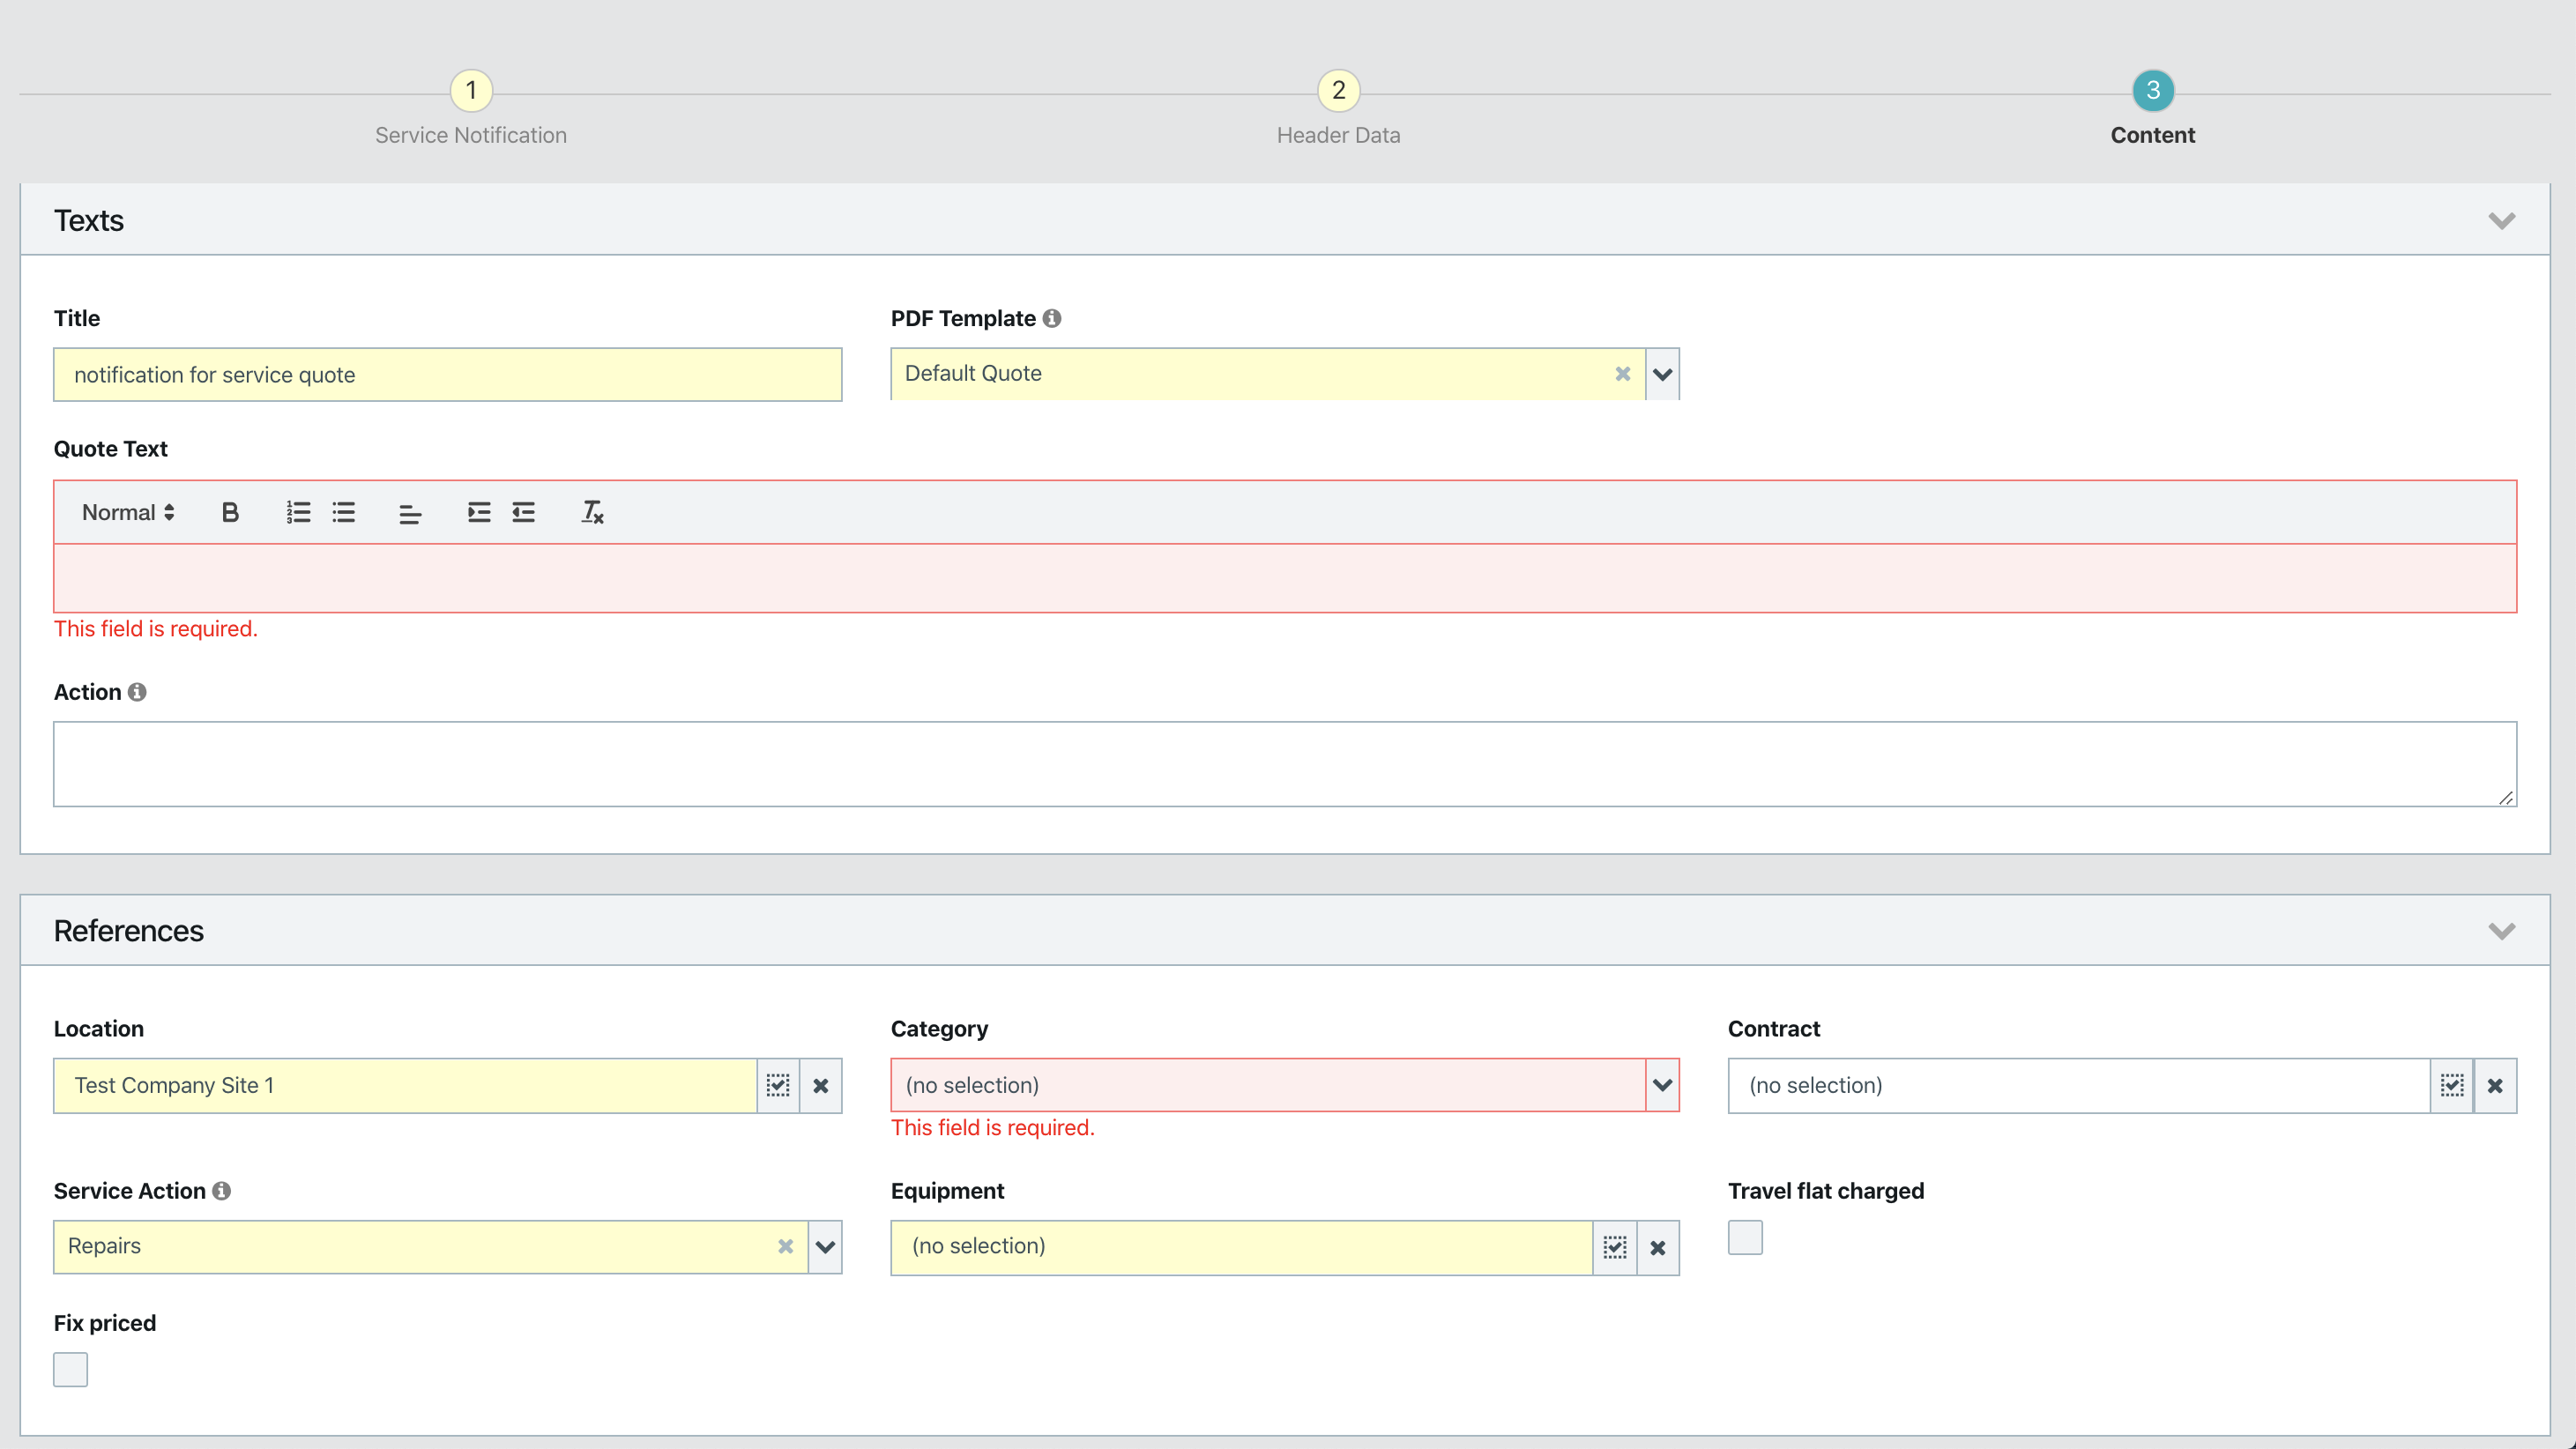Show PDF Template info tooltip
2576x1449 pixels.
coord(1052,318)
